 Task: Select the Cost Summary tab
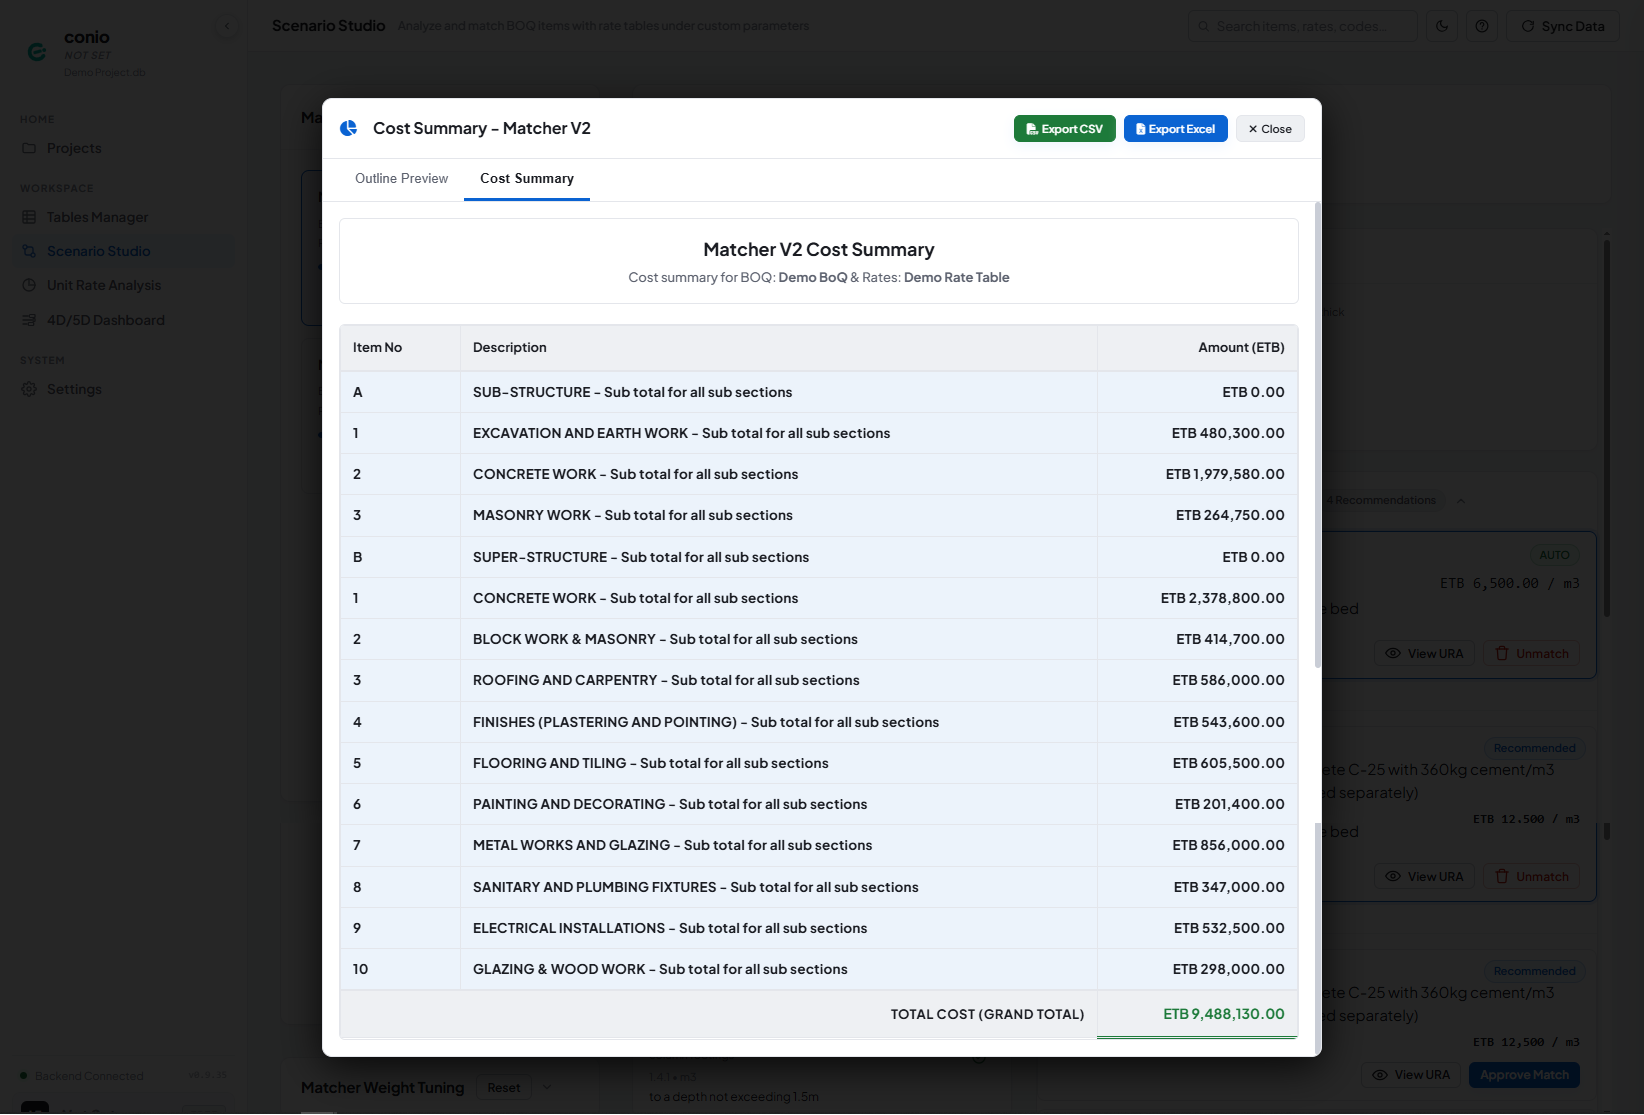(527, 179)
